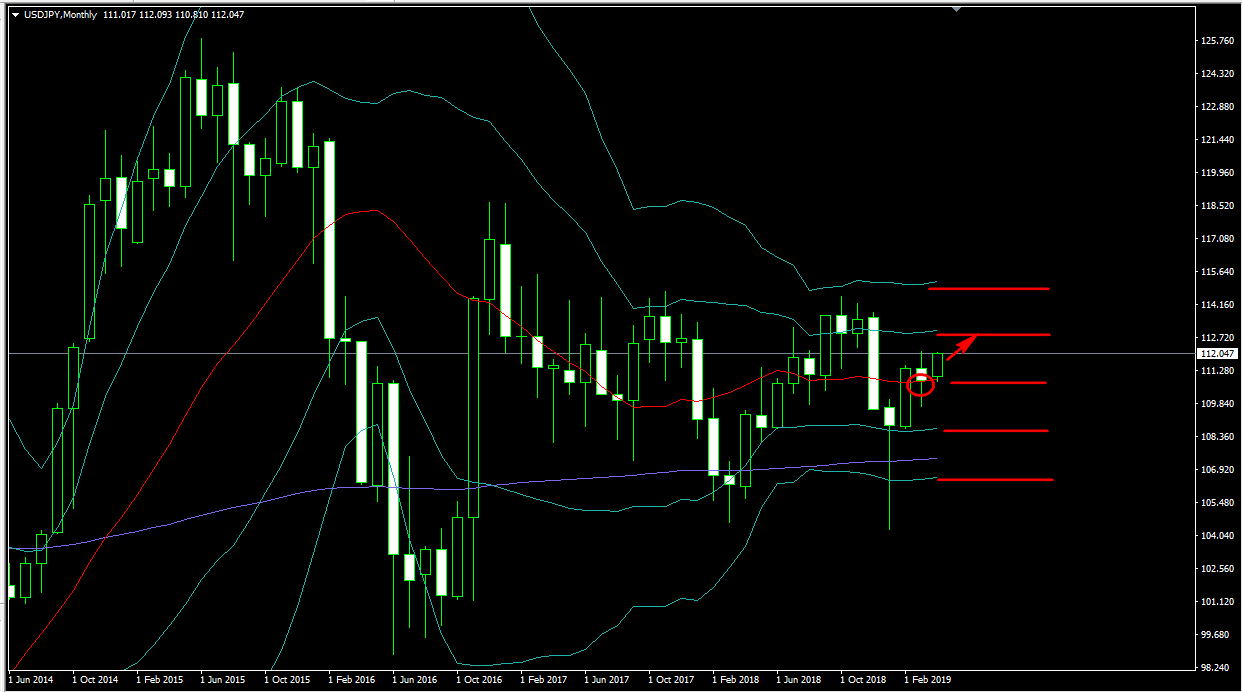Screen dimensions: 1242x692
Task: Click the 1 Oct 2018 date label
Action: [863, 680]
